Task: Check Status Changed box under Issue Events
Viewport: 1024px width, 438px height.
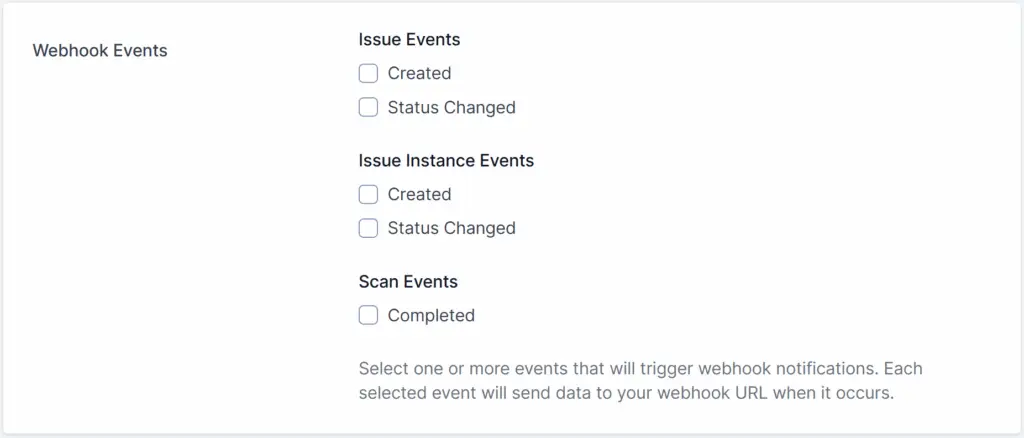Action: (x=368, y=107)
